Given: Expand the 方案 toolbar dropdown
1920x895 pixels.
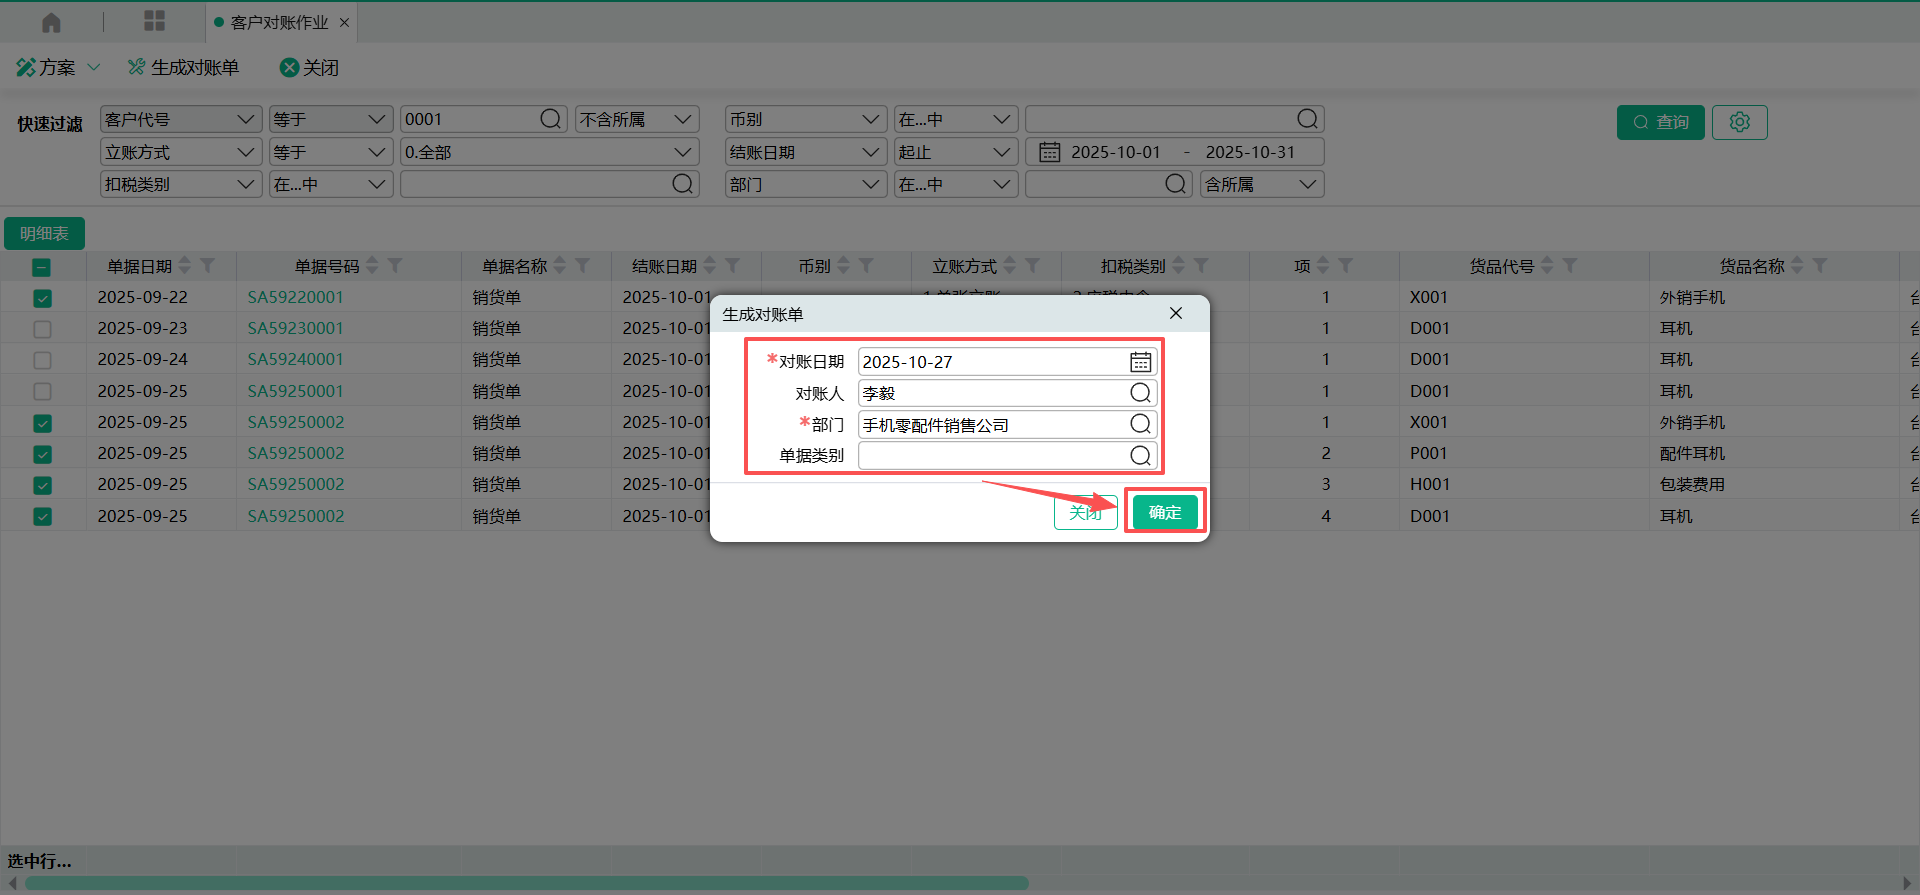Looking at the screenshot, I should click(94, 68).
